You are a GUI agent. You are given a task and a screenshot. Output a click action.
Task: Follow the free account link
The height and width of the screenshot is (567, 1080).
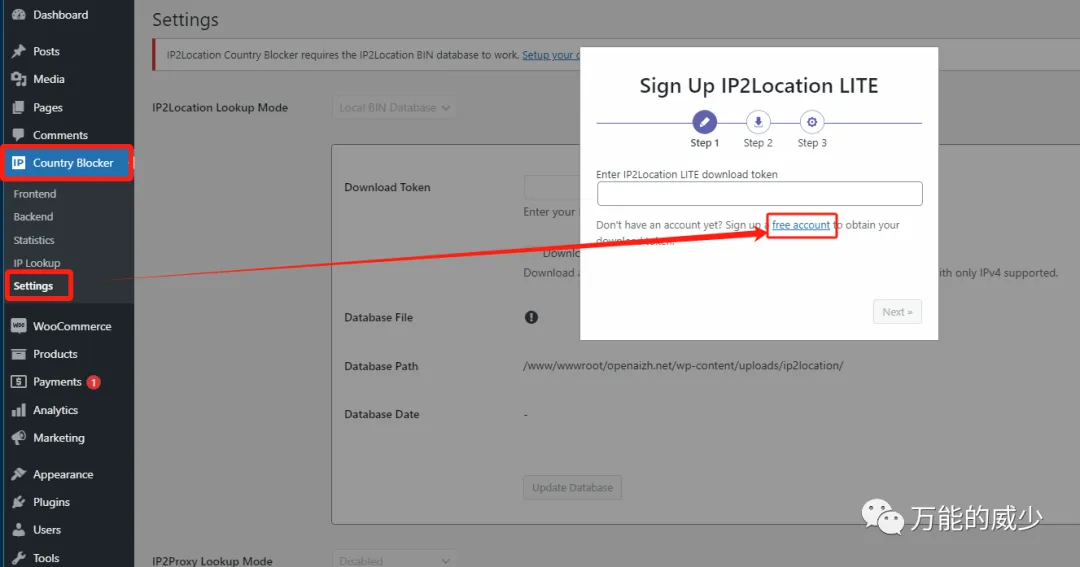pyautogui.click(x=800, y=225)
